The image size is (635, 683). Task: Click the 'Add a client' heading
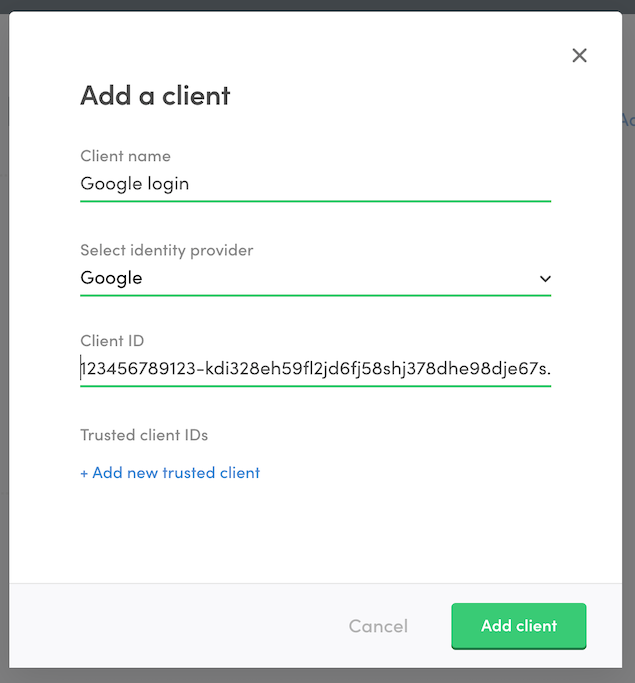[x=155, y=96]
